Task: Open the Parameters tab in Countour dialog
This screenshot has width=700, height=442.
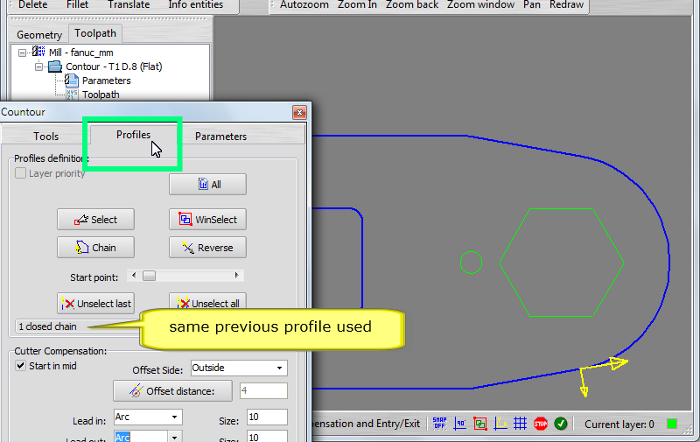Action: [x=221, y=136]
